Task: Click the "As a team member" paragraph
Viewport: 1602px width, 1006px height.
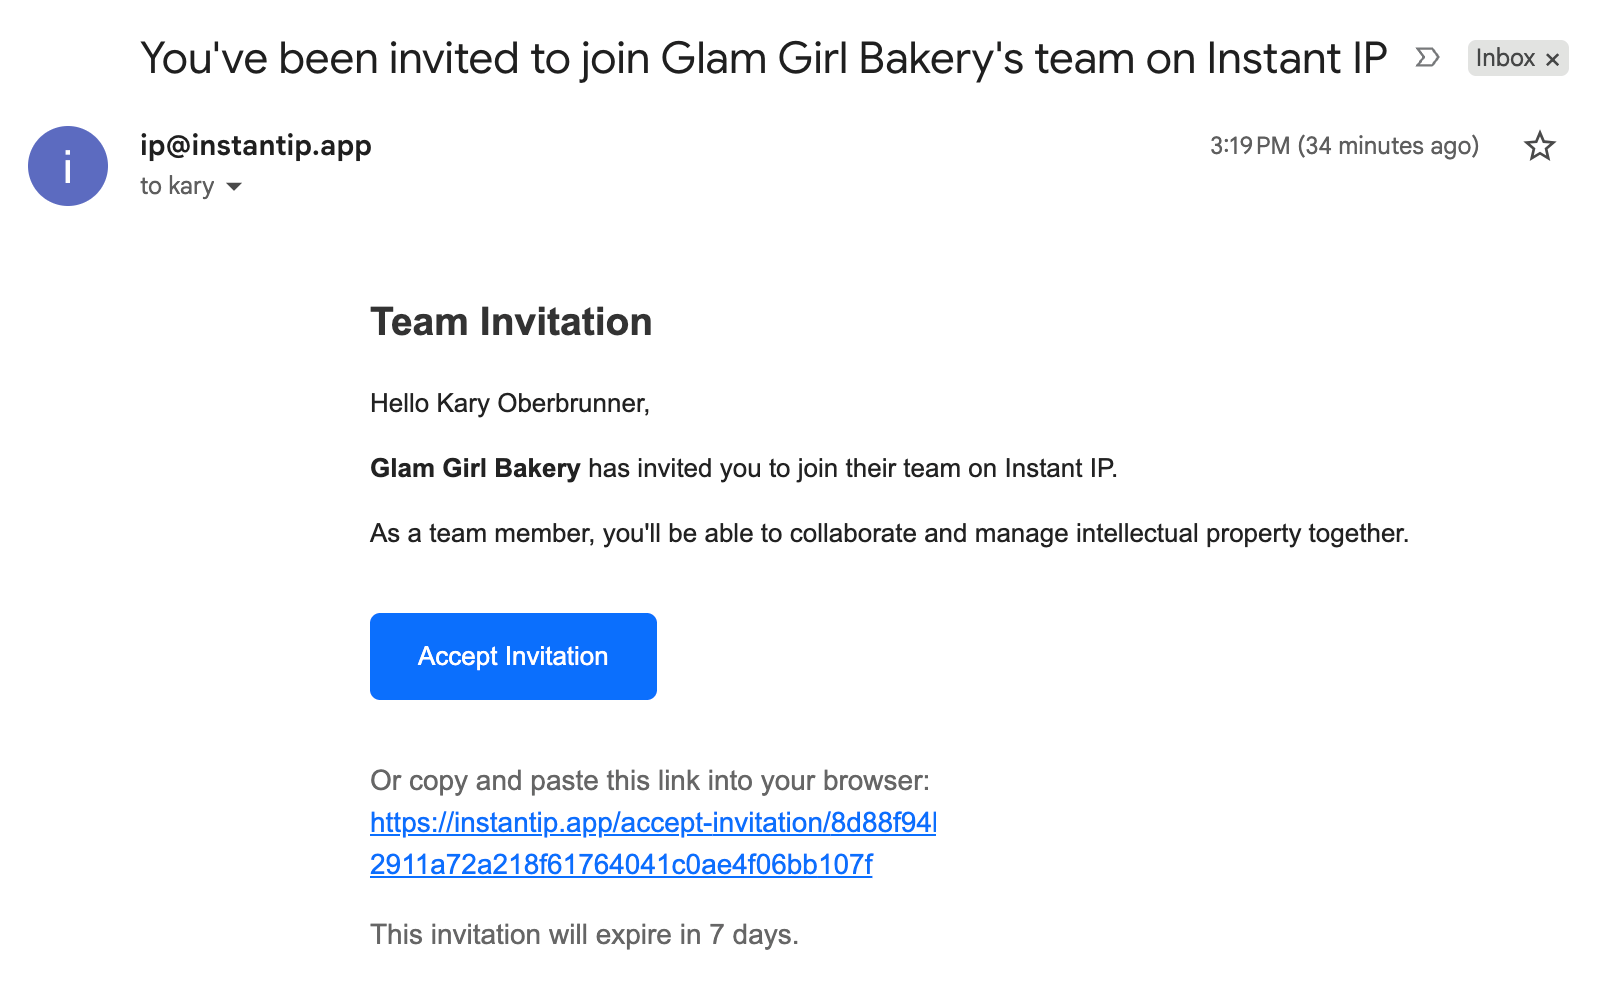Action: [888, 534]
